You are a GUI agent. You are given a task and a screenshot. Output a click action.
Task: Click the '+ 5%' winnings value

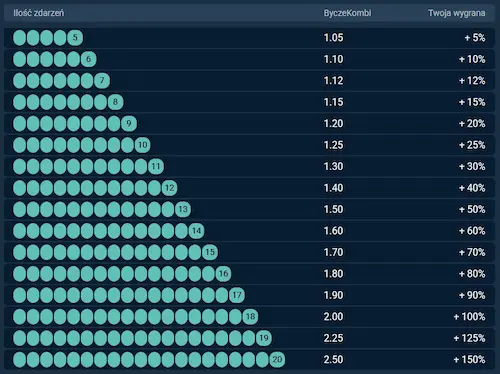(x=475, y=38)
